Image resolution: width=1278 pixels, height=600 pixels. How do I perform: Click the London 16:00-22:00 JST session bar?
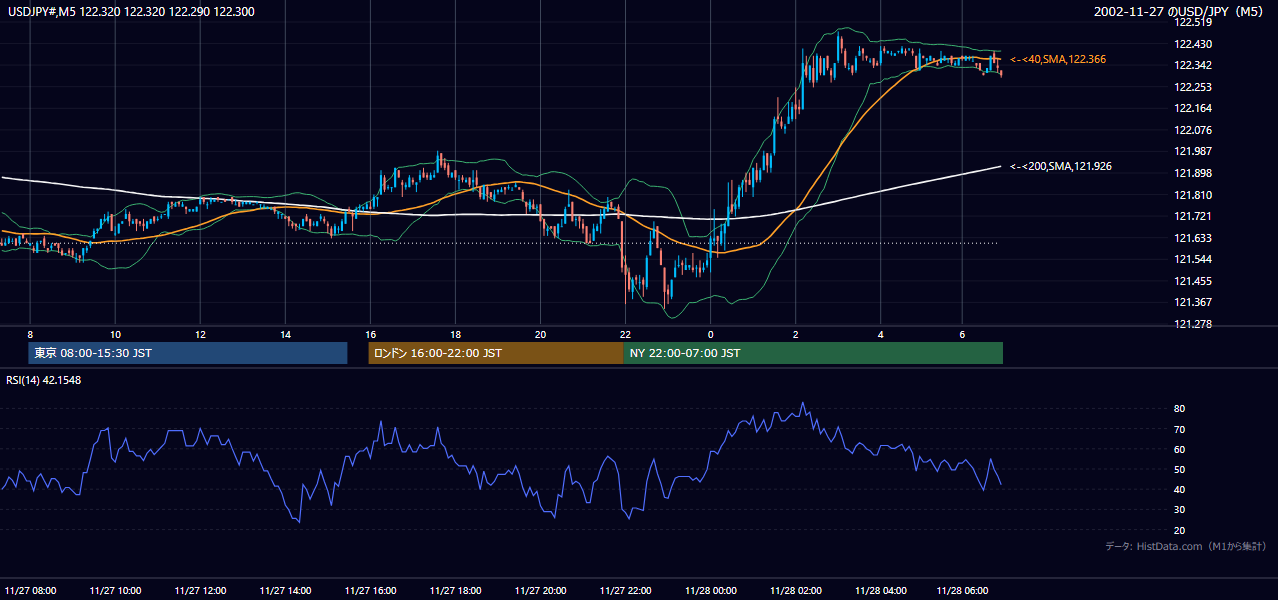495,353
